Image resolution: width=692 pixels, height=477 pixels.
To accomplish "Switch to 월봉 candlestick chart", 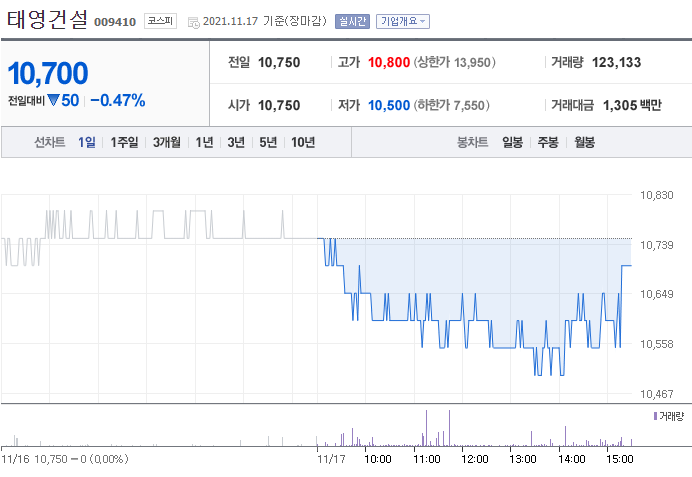I will pos(584,142).
